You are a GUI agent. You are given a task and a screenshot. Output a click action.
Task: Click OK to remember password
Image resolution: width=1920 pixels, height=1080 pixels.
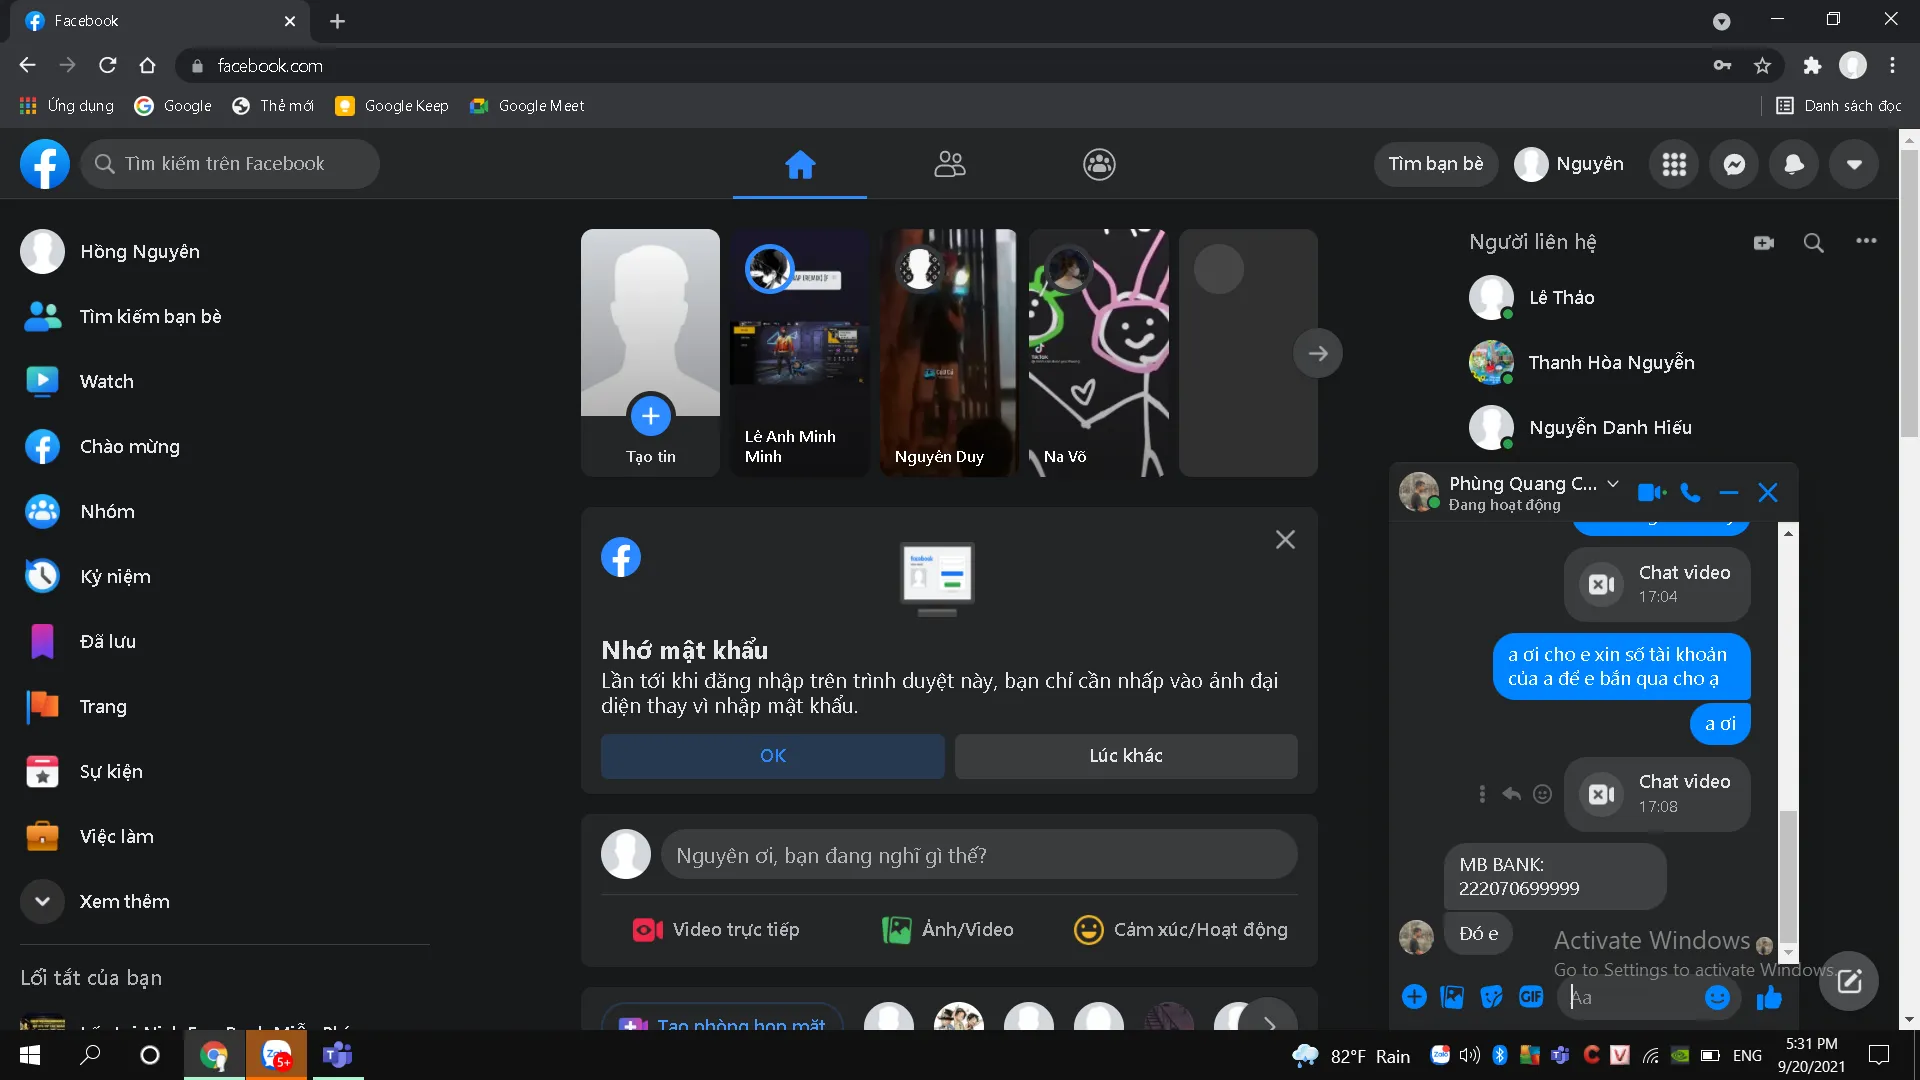click(772, 756)
